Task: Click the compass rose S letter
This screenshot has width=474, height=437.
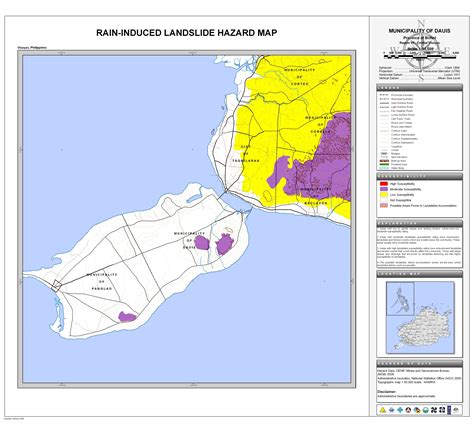Action: [421, 79]
